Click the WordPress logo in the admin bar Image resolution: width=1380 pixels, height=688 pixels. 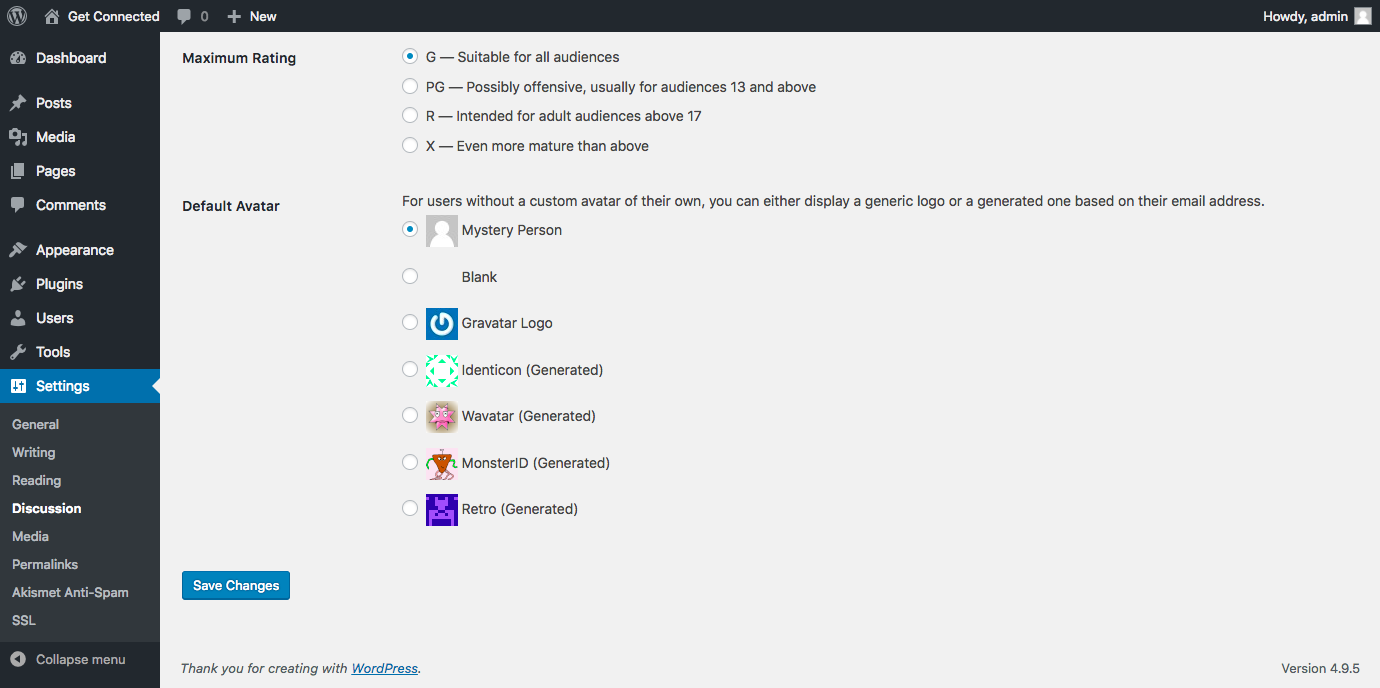[16, 15]
